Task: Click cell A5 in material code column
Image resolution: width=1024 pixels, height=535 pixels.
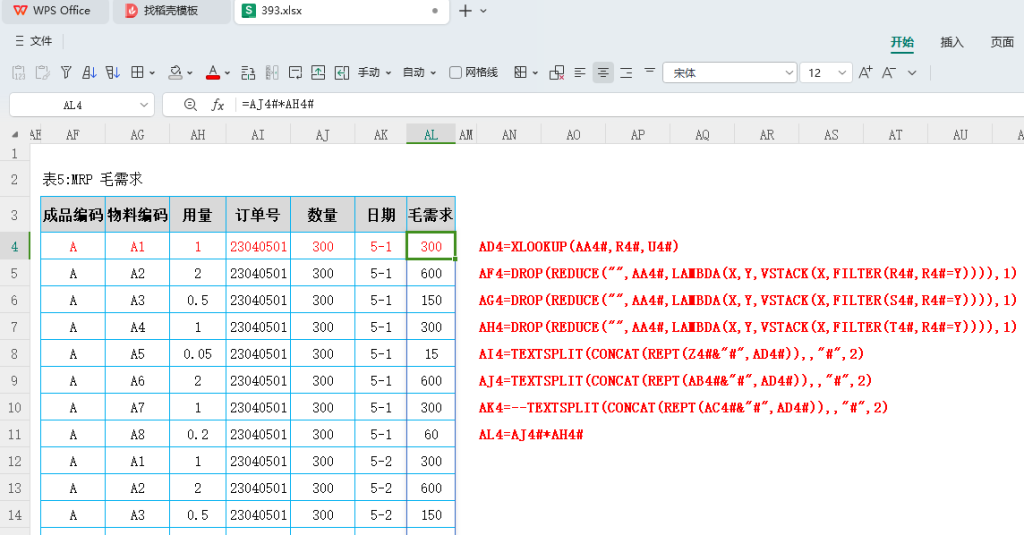Action: (137, 354)
